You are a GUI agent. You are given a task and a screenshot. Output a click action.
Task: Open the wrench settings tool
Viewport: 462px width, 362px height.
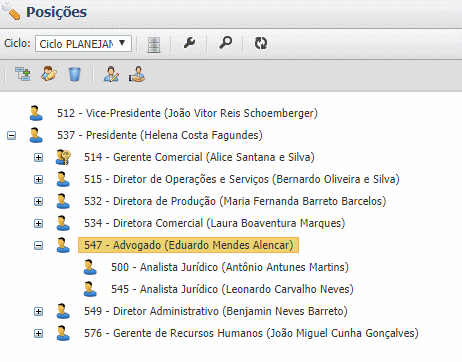tap(189, 43)
